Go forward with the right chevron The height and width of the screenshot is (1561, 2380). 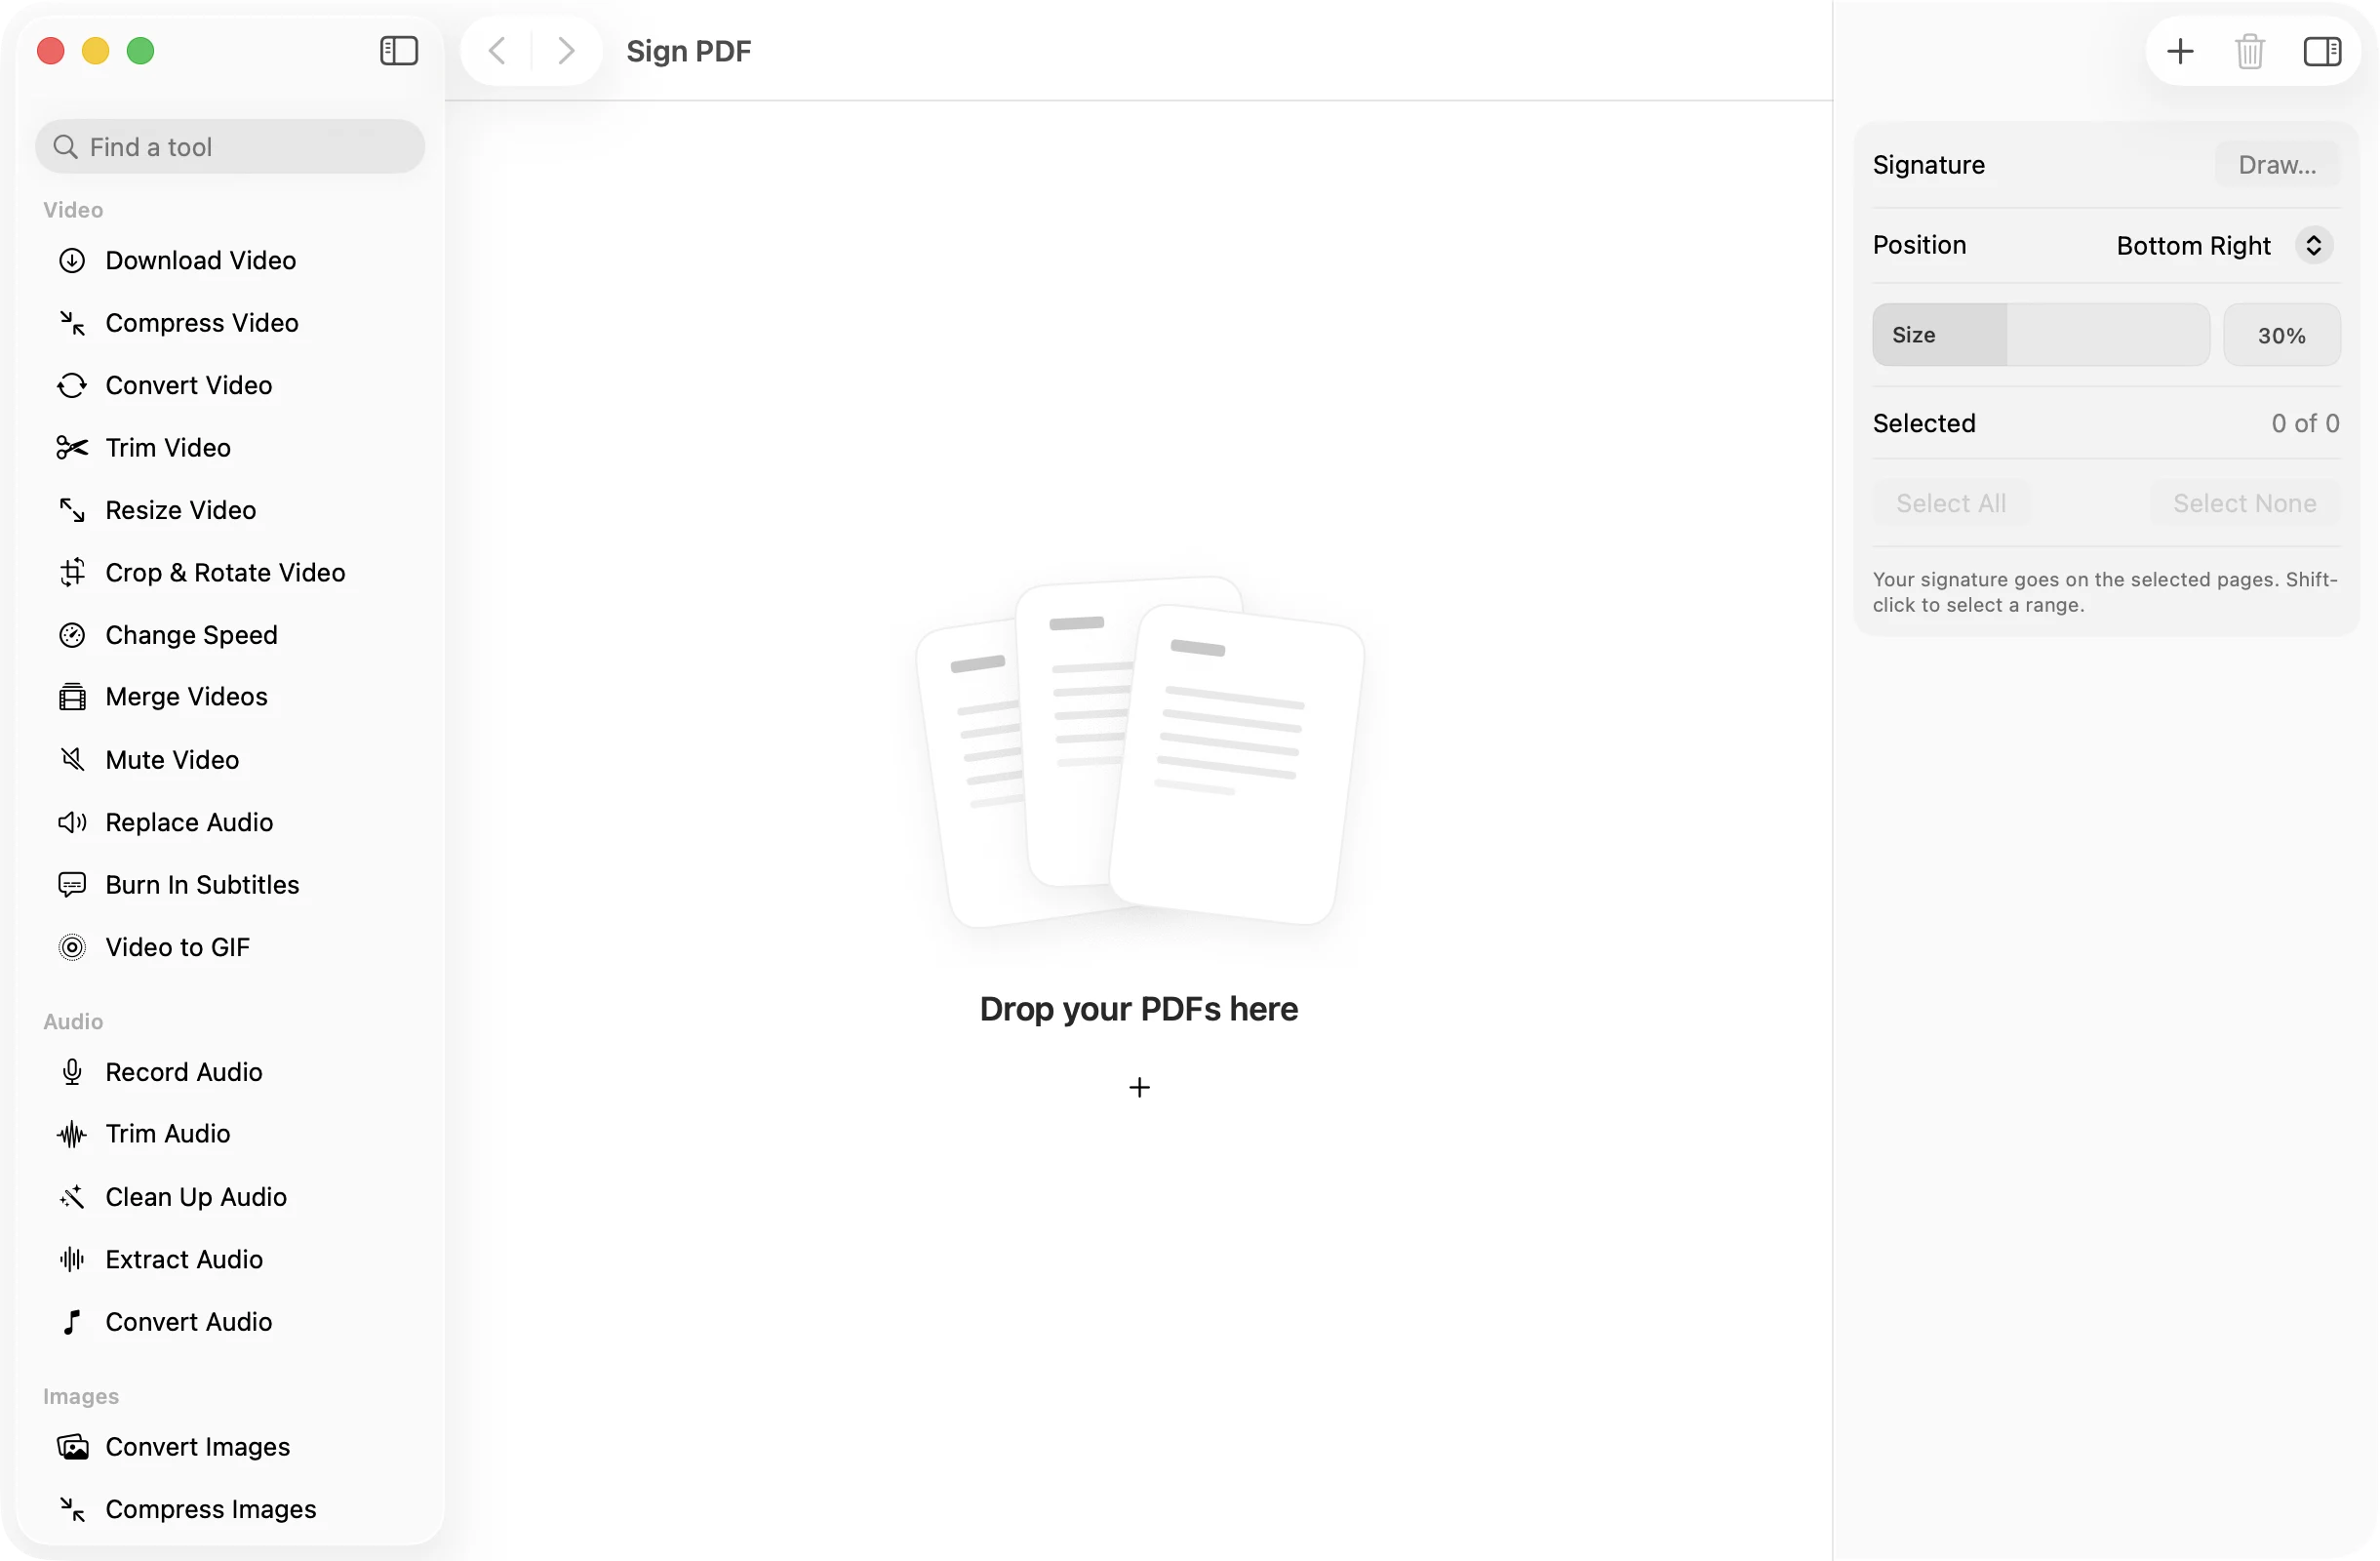(x=566, y=51)
